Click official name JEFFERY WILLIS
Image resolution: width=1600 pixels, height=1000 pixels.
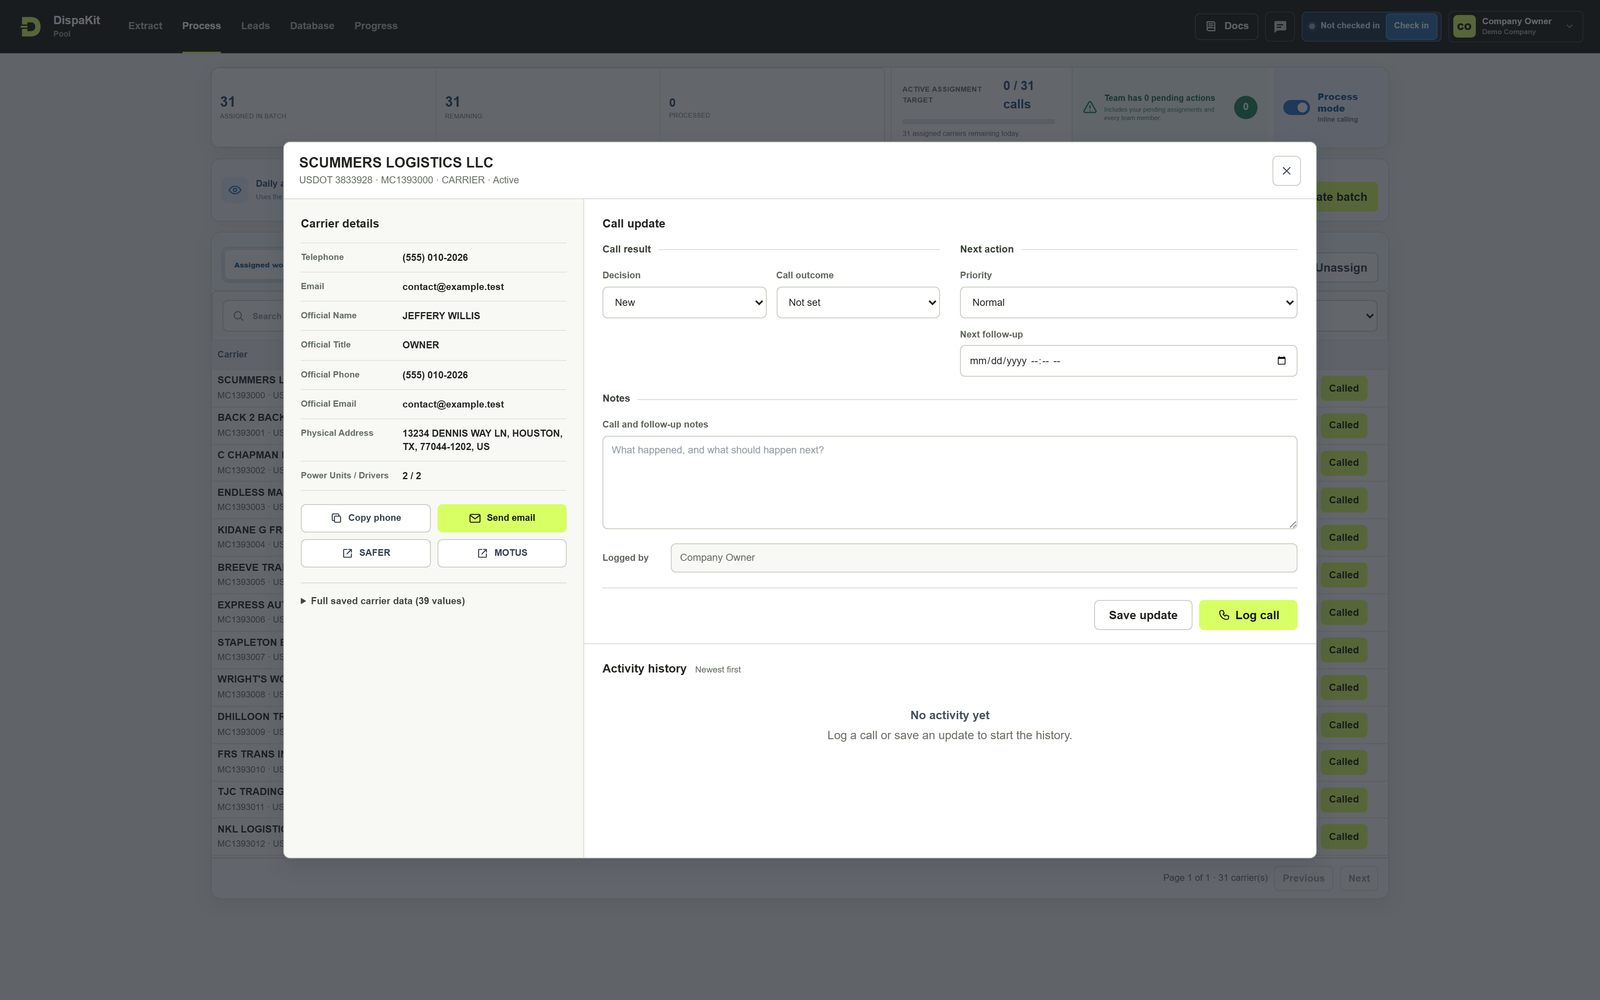[x=441, y=316]
